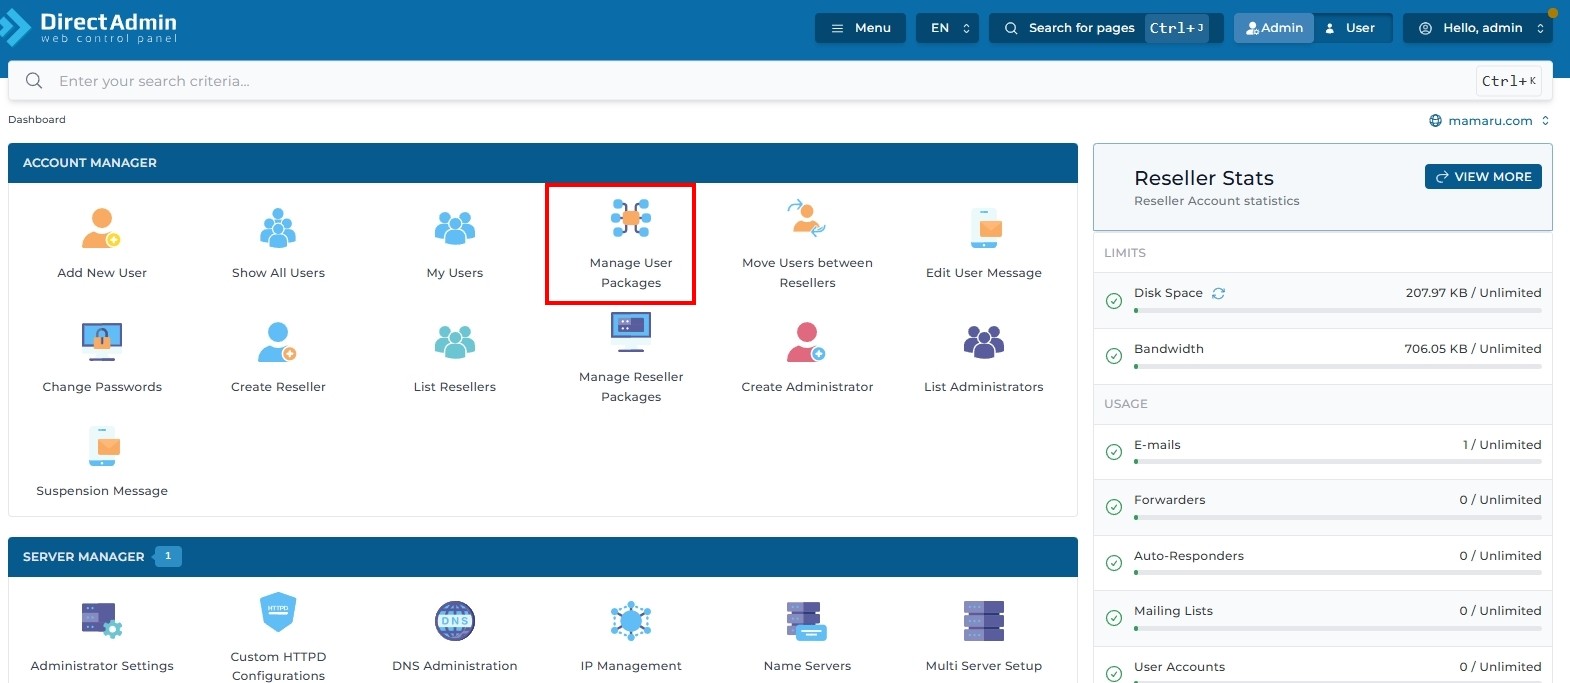The image size is (1570, 683).
Task: Open Manage User Packages
Action: click(630, 219)
